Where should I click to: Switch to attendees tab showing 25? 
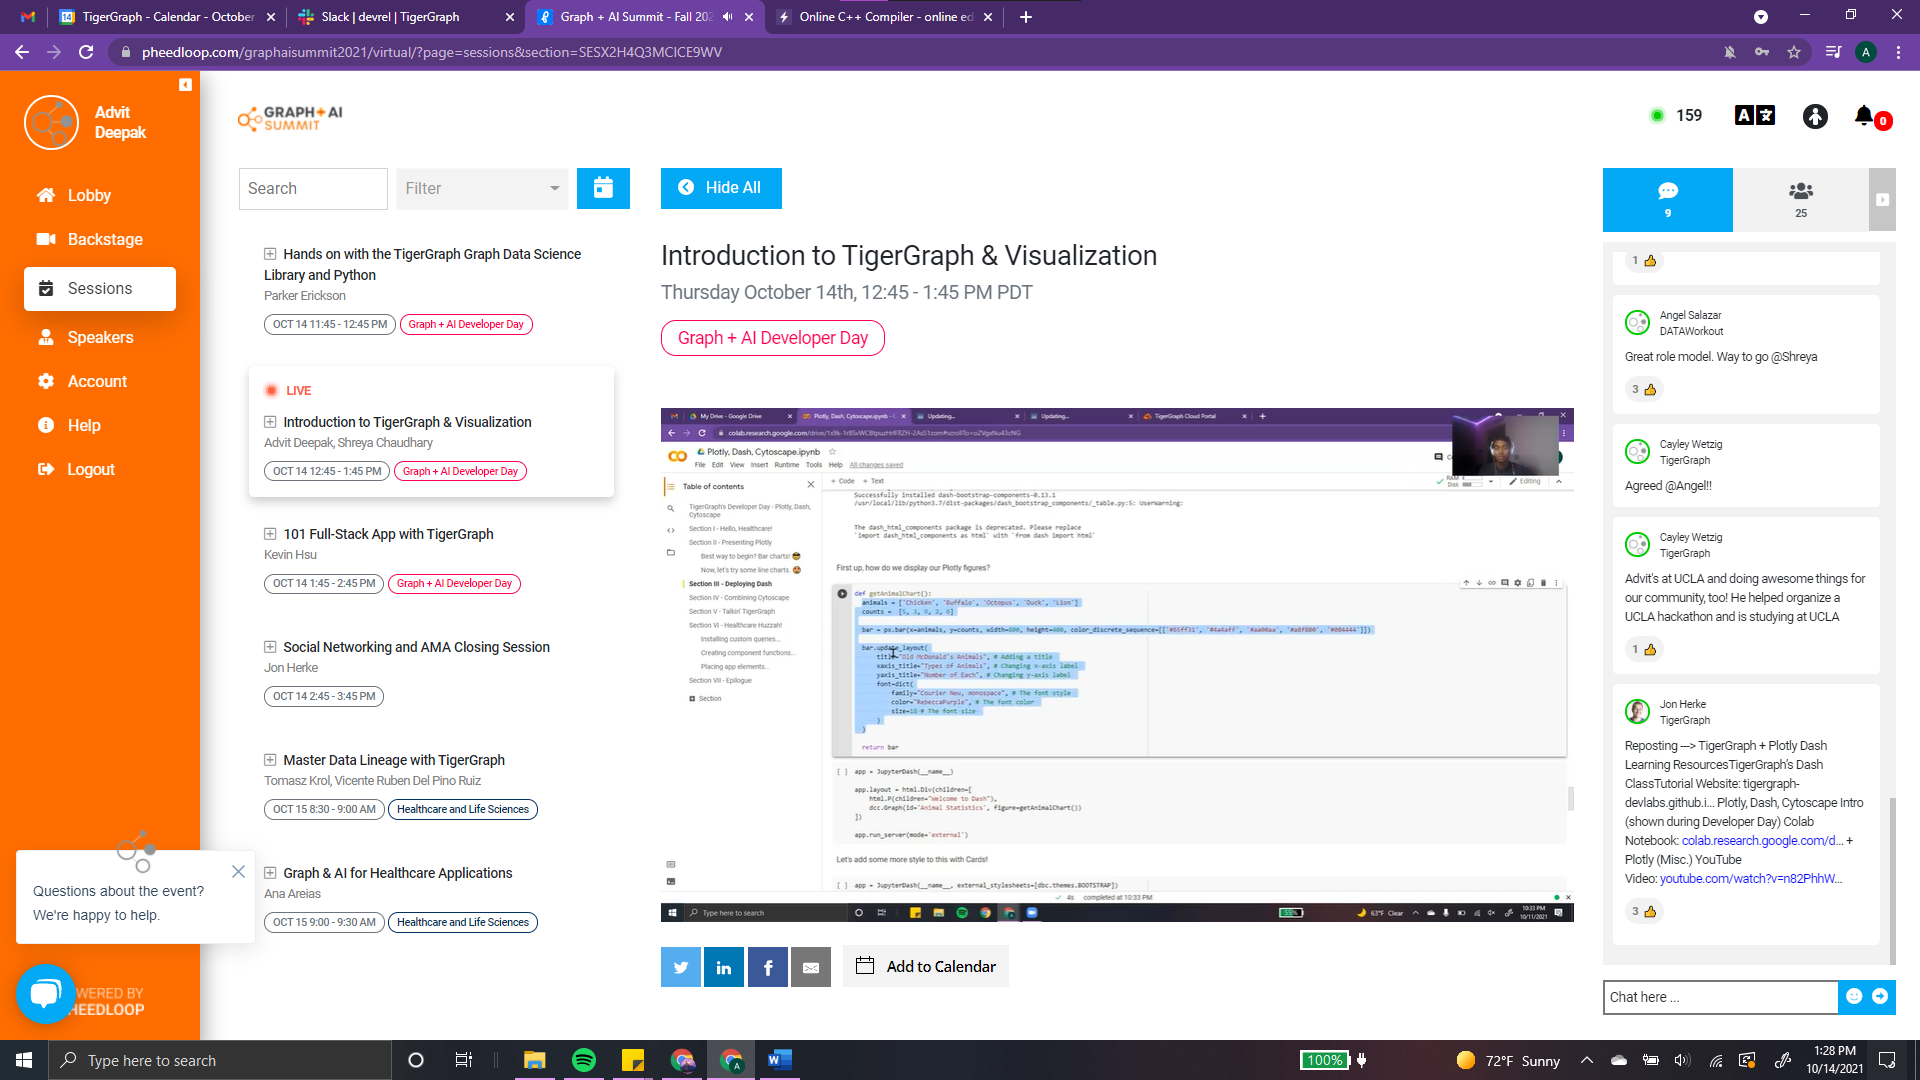point(1800,199)
